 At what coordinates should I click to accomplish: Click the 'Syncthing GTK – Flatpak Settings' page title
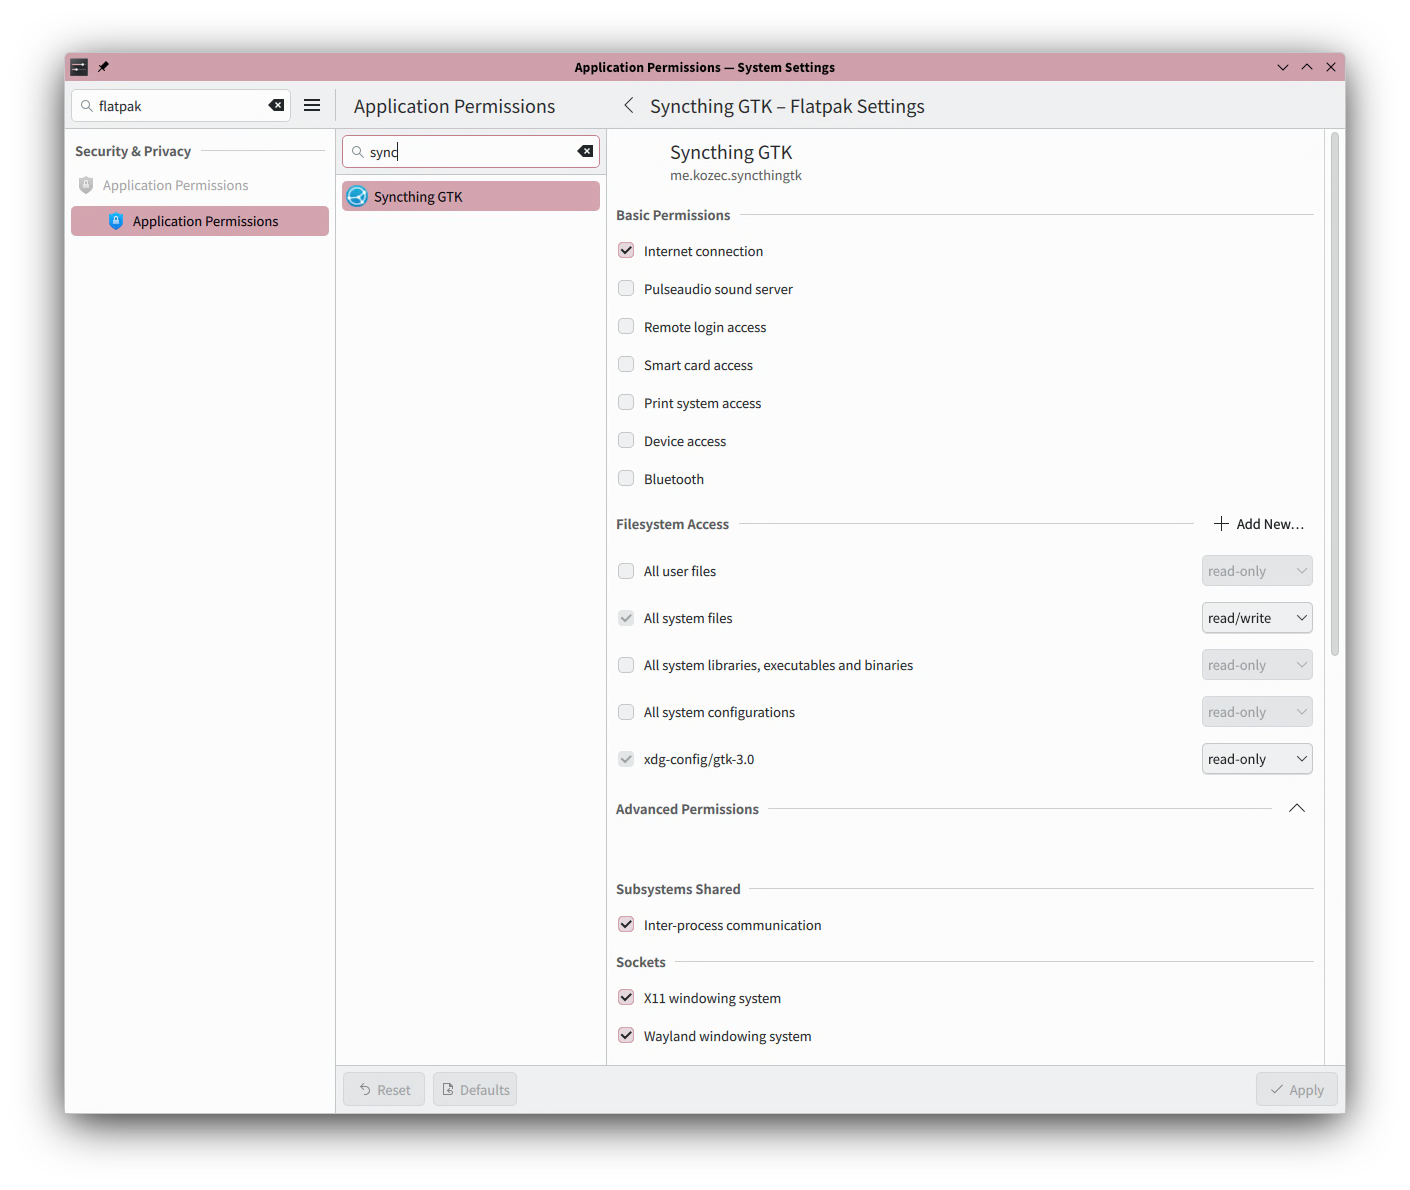[x=787, y=106]
